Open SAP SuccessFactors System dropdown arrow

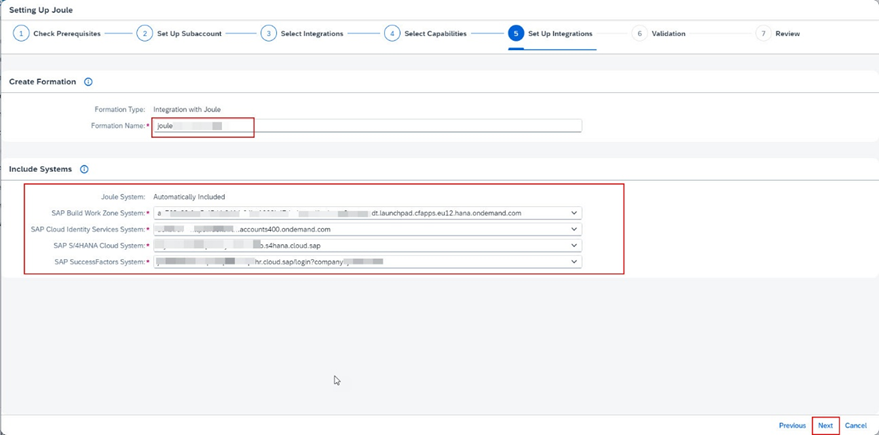574,262
